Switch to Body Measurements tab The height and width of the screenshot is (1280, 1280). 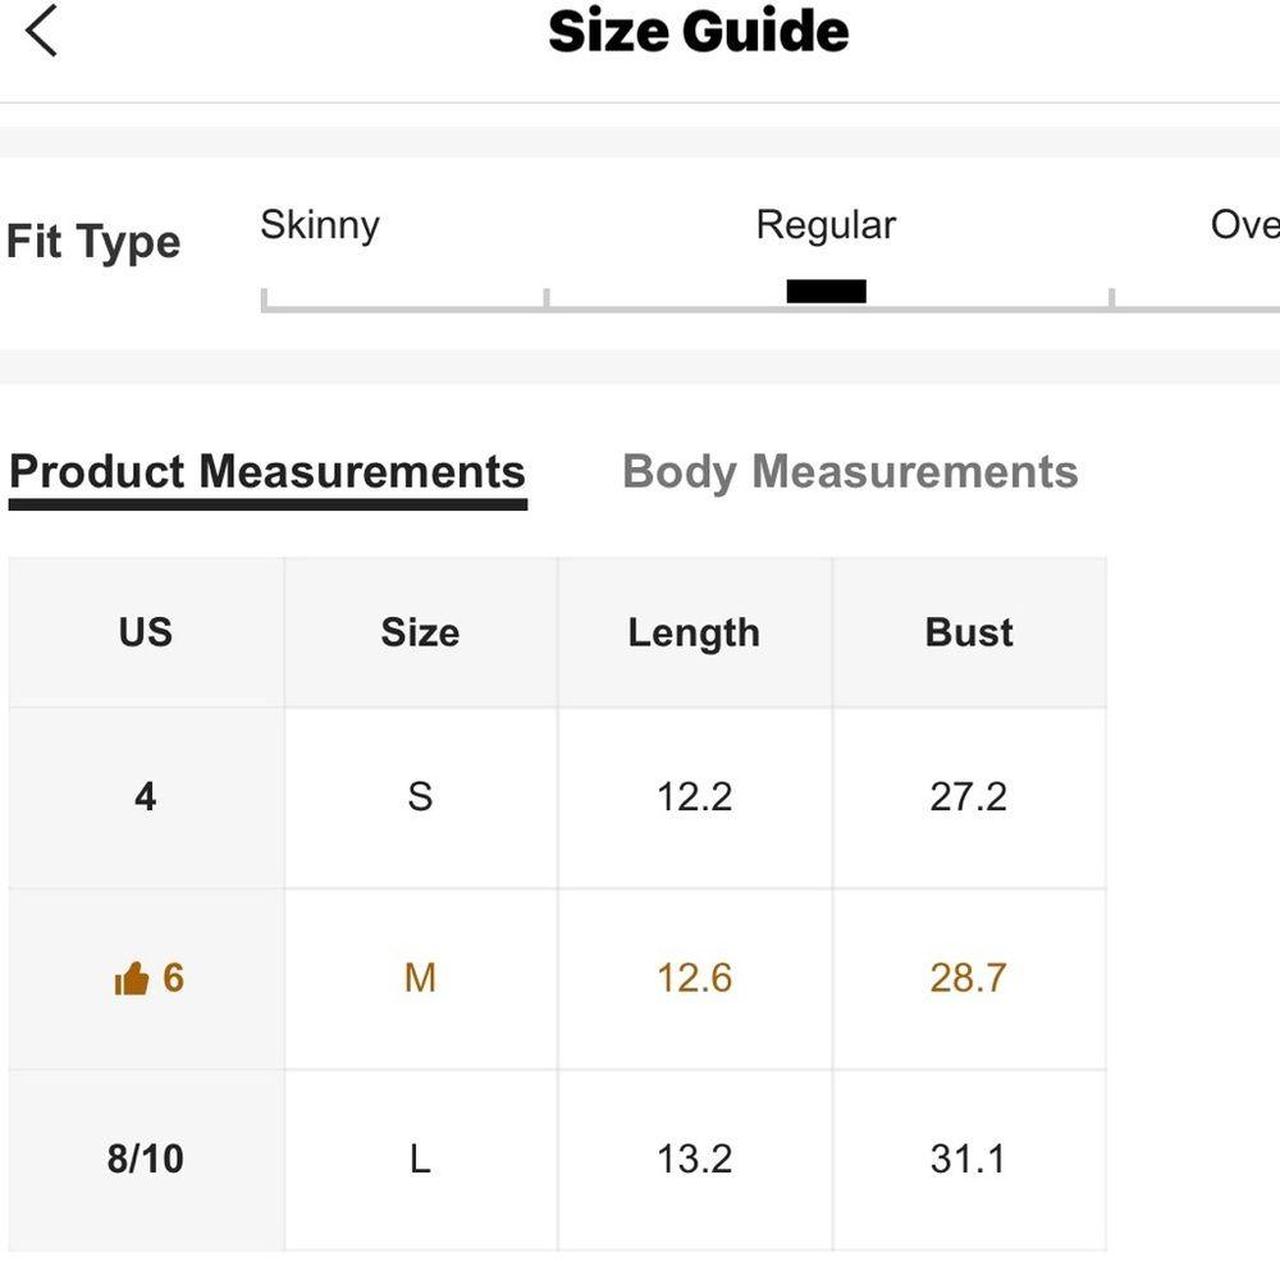(849, 472)
